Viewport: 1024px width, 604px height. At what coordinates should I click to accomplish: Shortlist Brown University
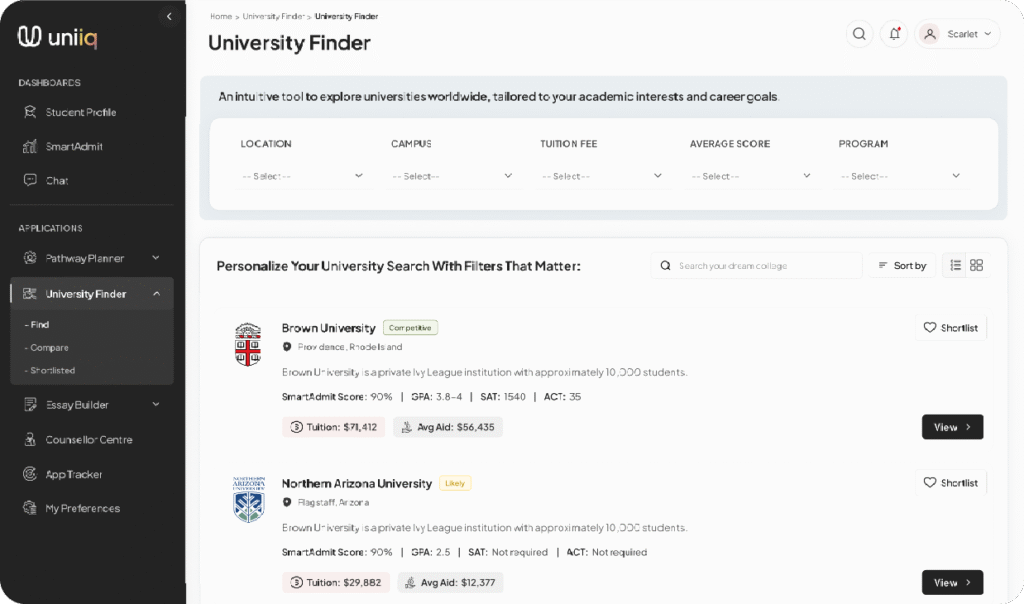tap(950, 328)
